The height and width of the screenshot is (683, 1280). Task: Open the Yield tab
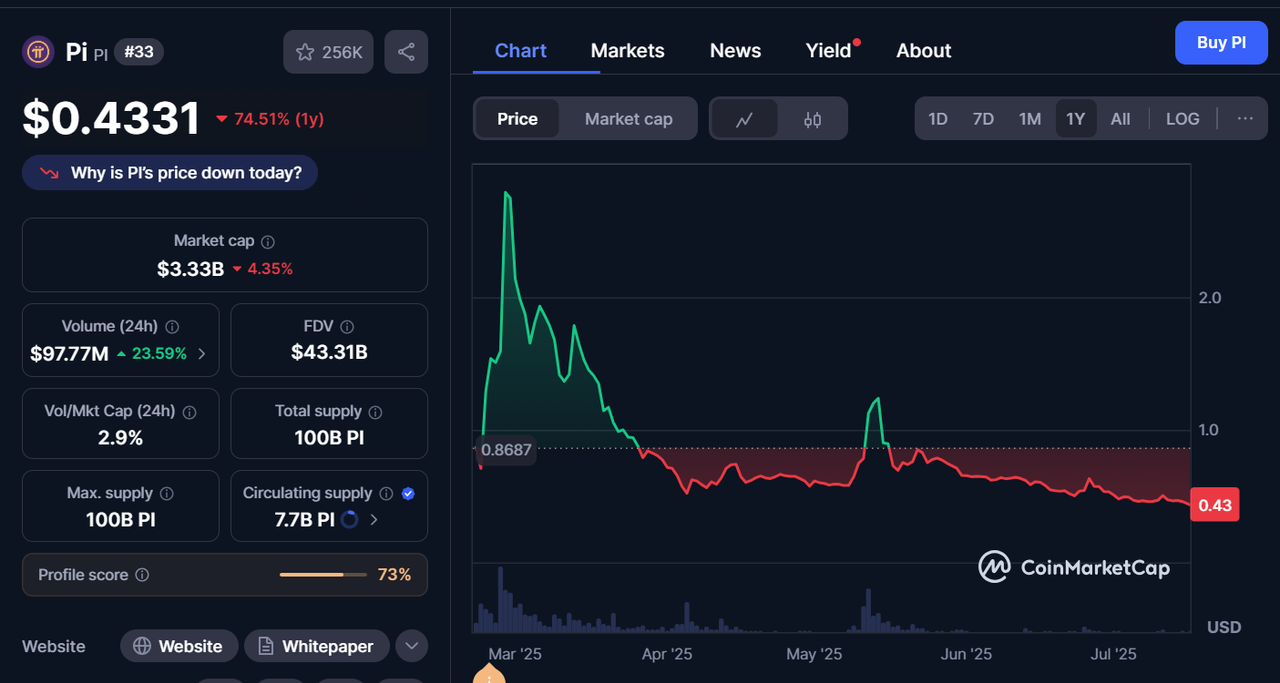(829, 51)
